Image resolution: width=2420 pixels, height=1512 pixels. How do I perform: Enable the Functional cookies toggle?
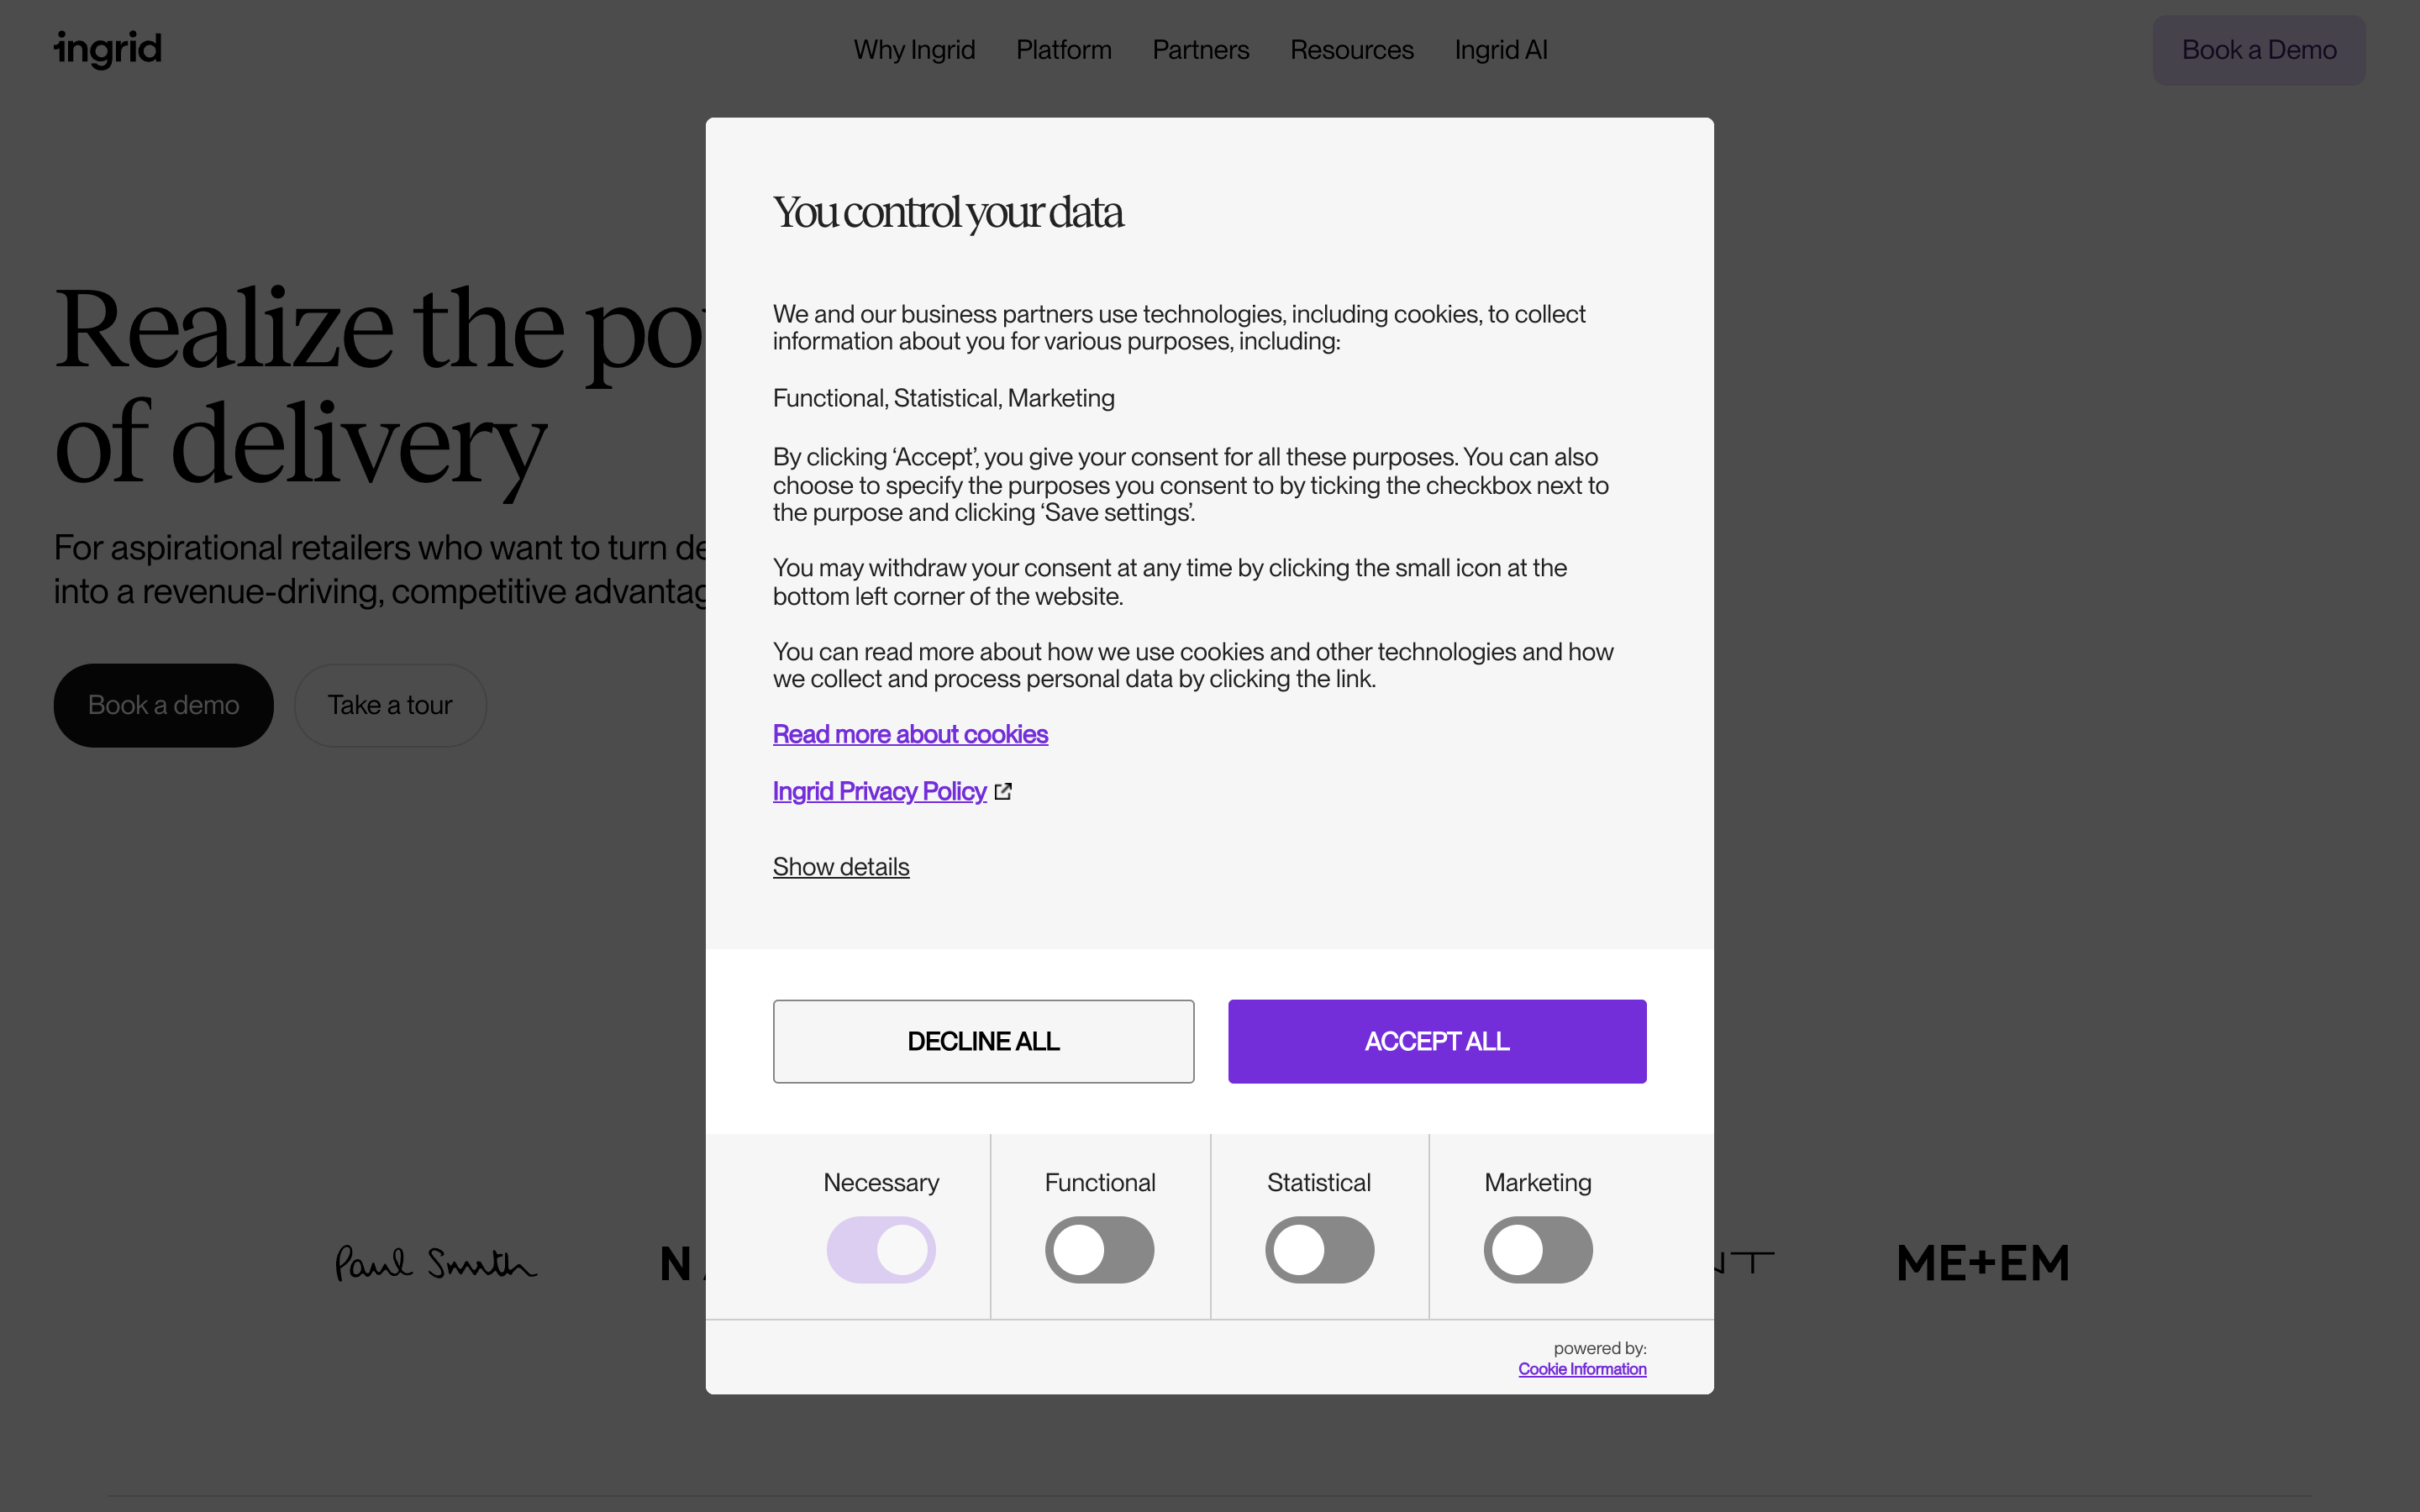(1100, 1249)
